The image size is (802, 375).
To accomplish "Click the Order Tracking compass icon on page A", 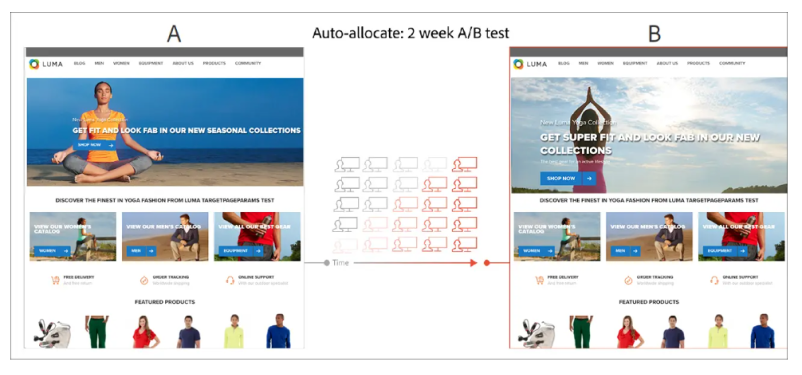I will pyautogui.click(x=144, y=280).
